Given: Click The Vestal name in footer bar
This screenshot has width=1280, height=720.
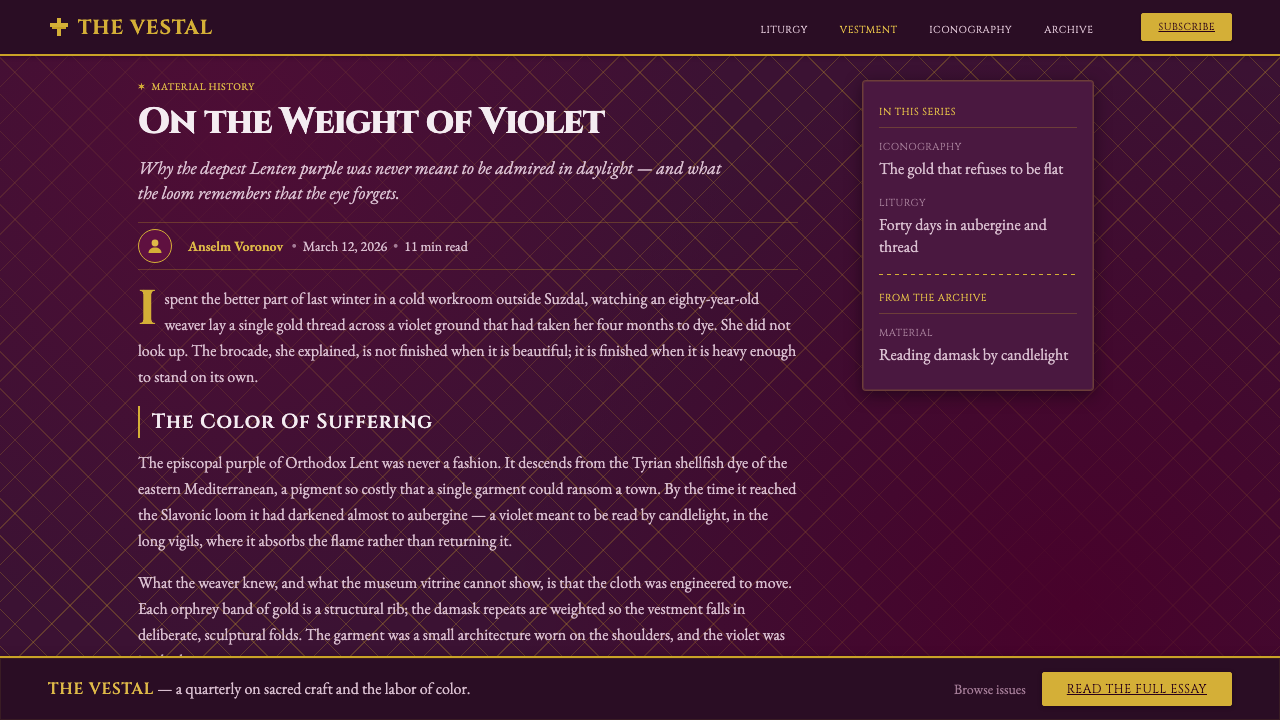Looking at the screenshot, I should point(100,688).
